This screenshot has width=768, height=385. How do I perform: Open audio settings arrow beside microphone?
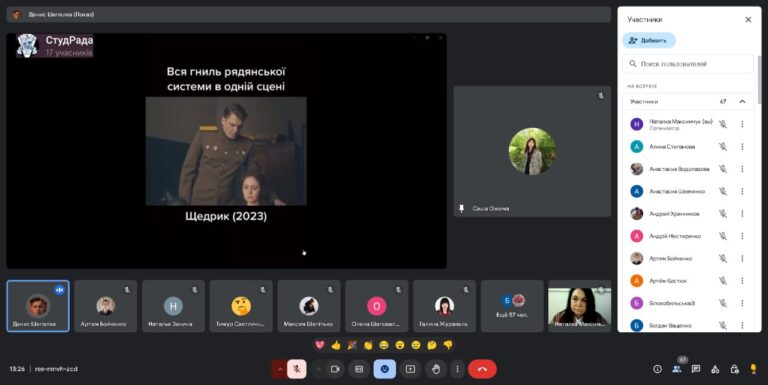coord(280,369)
